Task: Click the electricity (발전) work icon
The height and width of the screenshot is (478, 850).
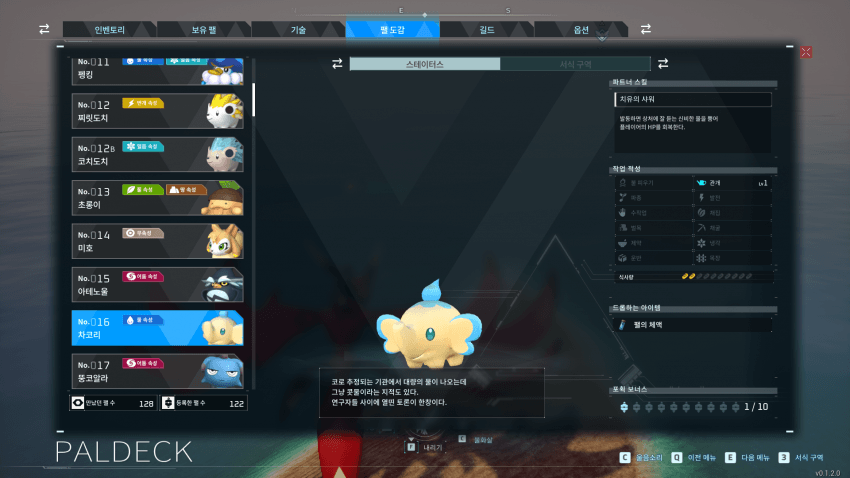Action: [x=701, y=198]
